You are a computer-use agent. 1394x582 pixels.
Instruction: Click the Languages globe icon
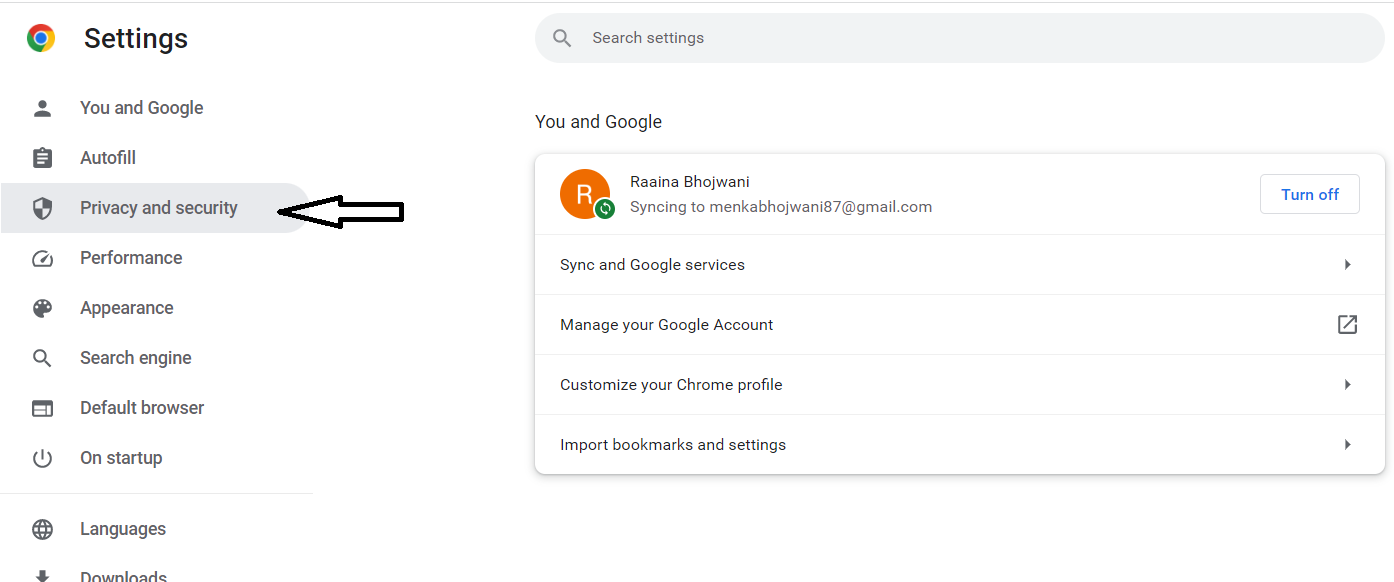tap(42, 529)
